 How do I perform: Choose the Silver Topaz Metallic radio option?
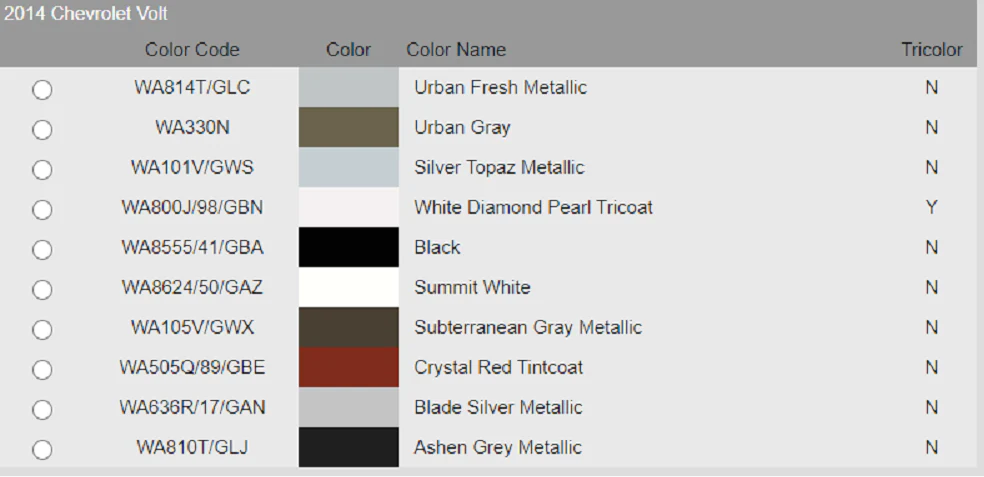click(42, 170)
